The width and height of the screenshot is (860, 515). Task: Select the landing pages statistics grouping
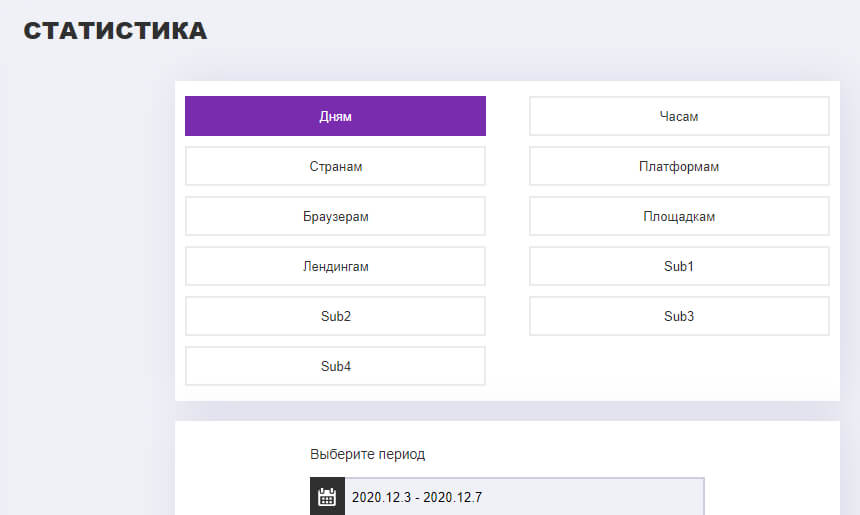click(x=335, y=266)
